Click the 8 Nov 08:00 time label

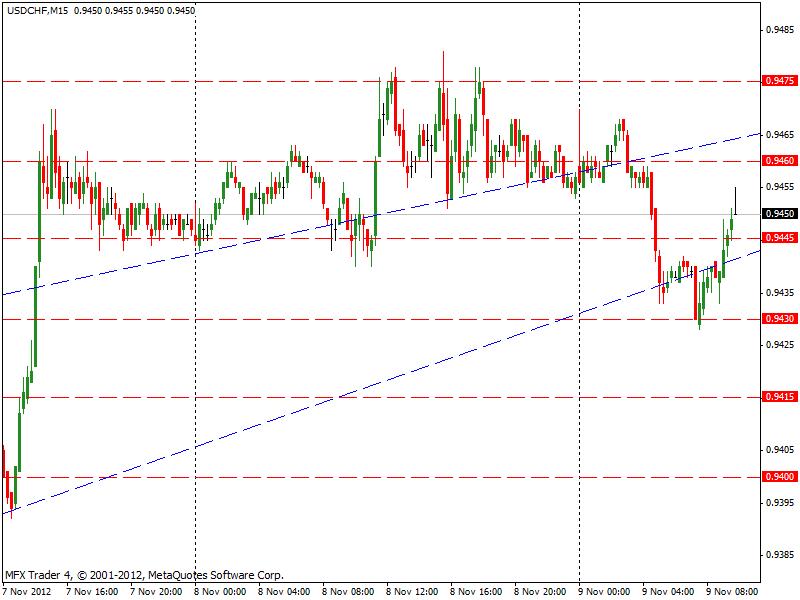[348, 592]
